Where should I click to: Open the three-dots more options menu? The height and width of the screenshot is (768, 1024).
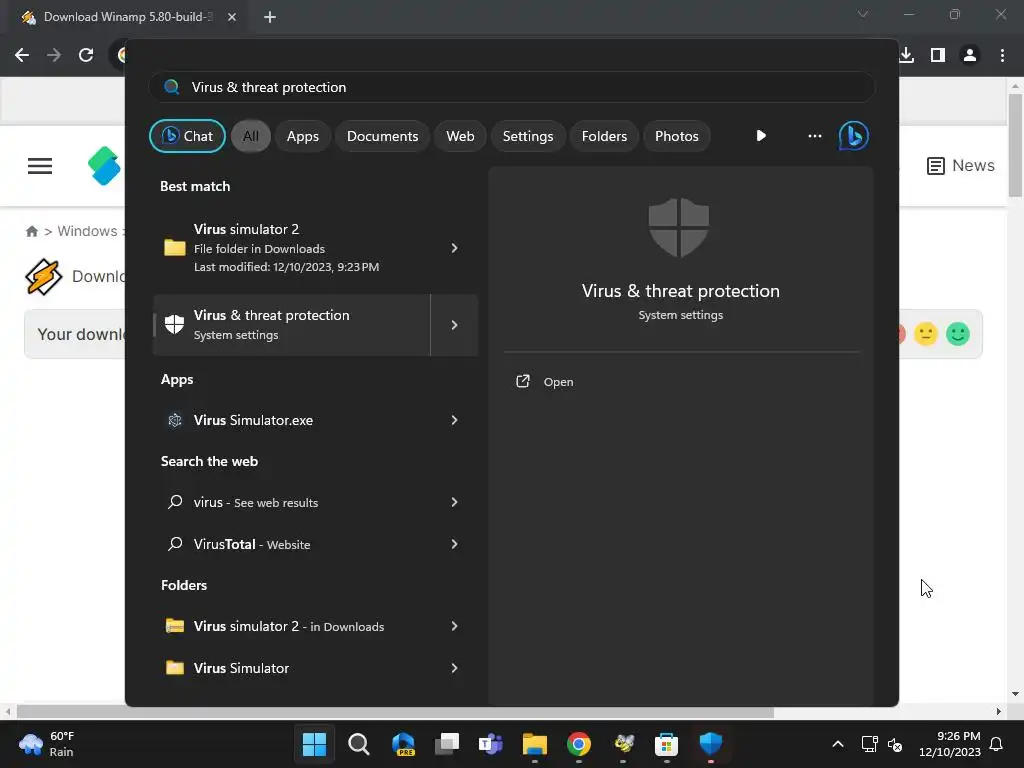tap(814, 136)
